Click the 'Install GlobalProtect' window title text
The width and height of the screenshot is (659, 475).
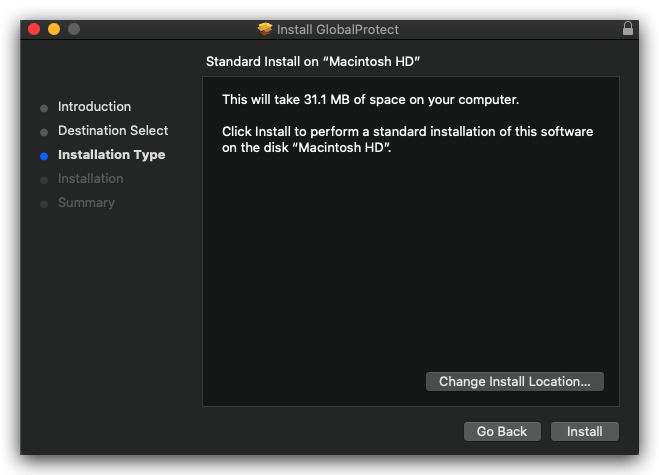(337, 29)
